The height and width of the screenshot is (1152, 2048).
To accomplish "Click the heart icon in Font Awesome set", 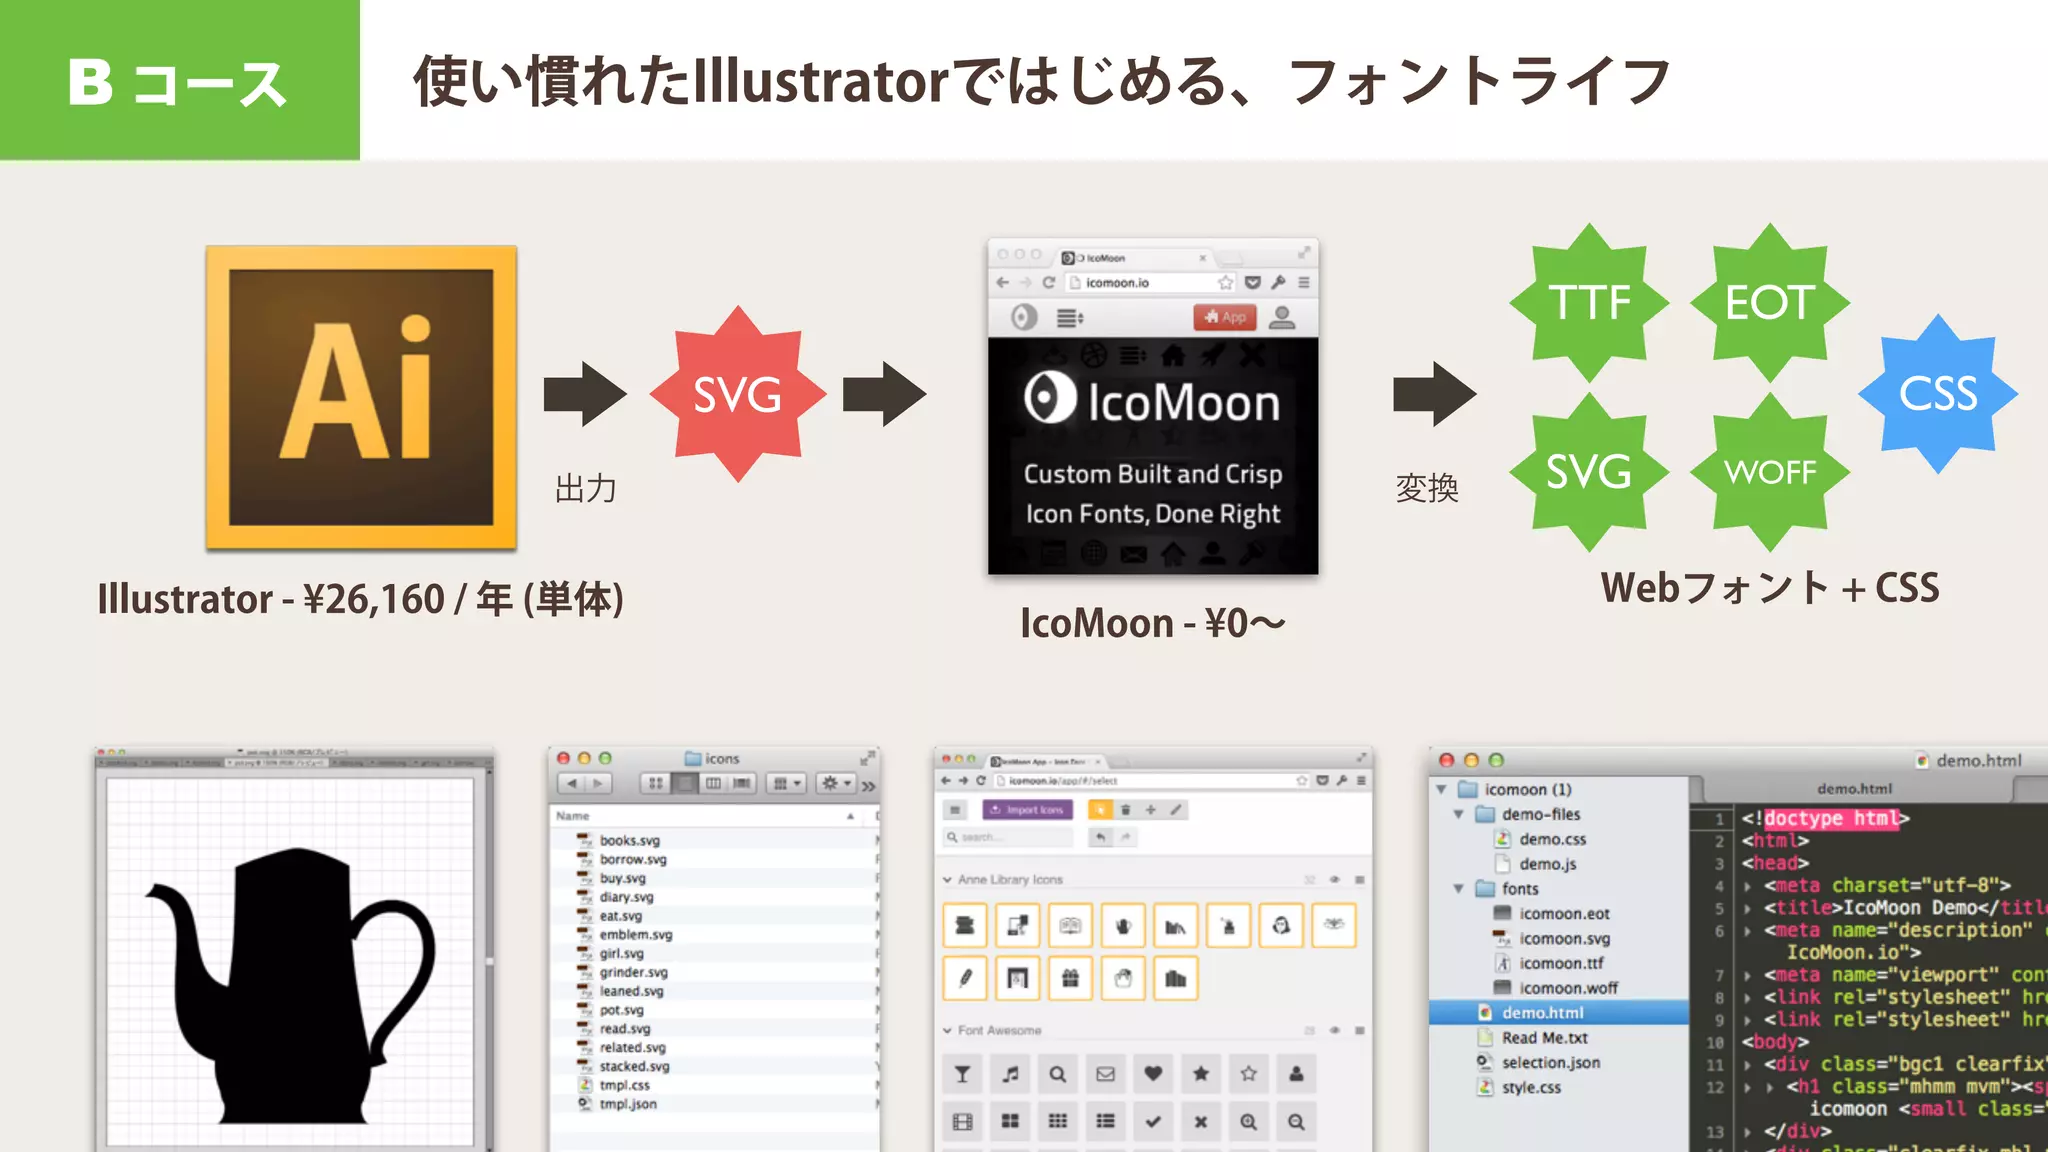I will (1153, 1074).
